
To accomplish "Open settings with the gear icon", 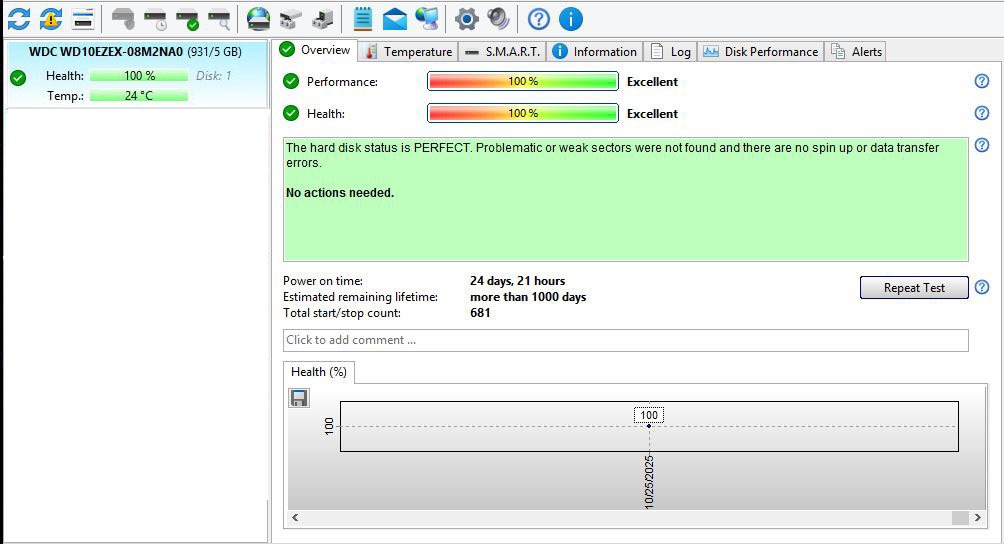I will (x=466, y=18).
